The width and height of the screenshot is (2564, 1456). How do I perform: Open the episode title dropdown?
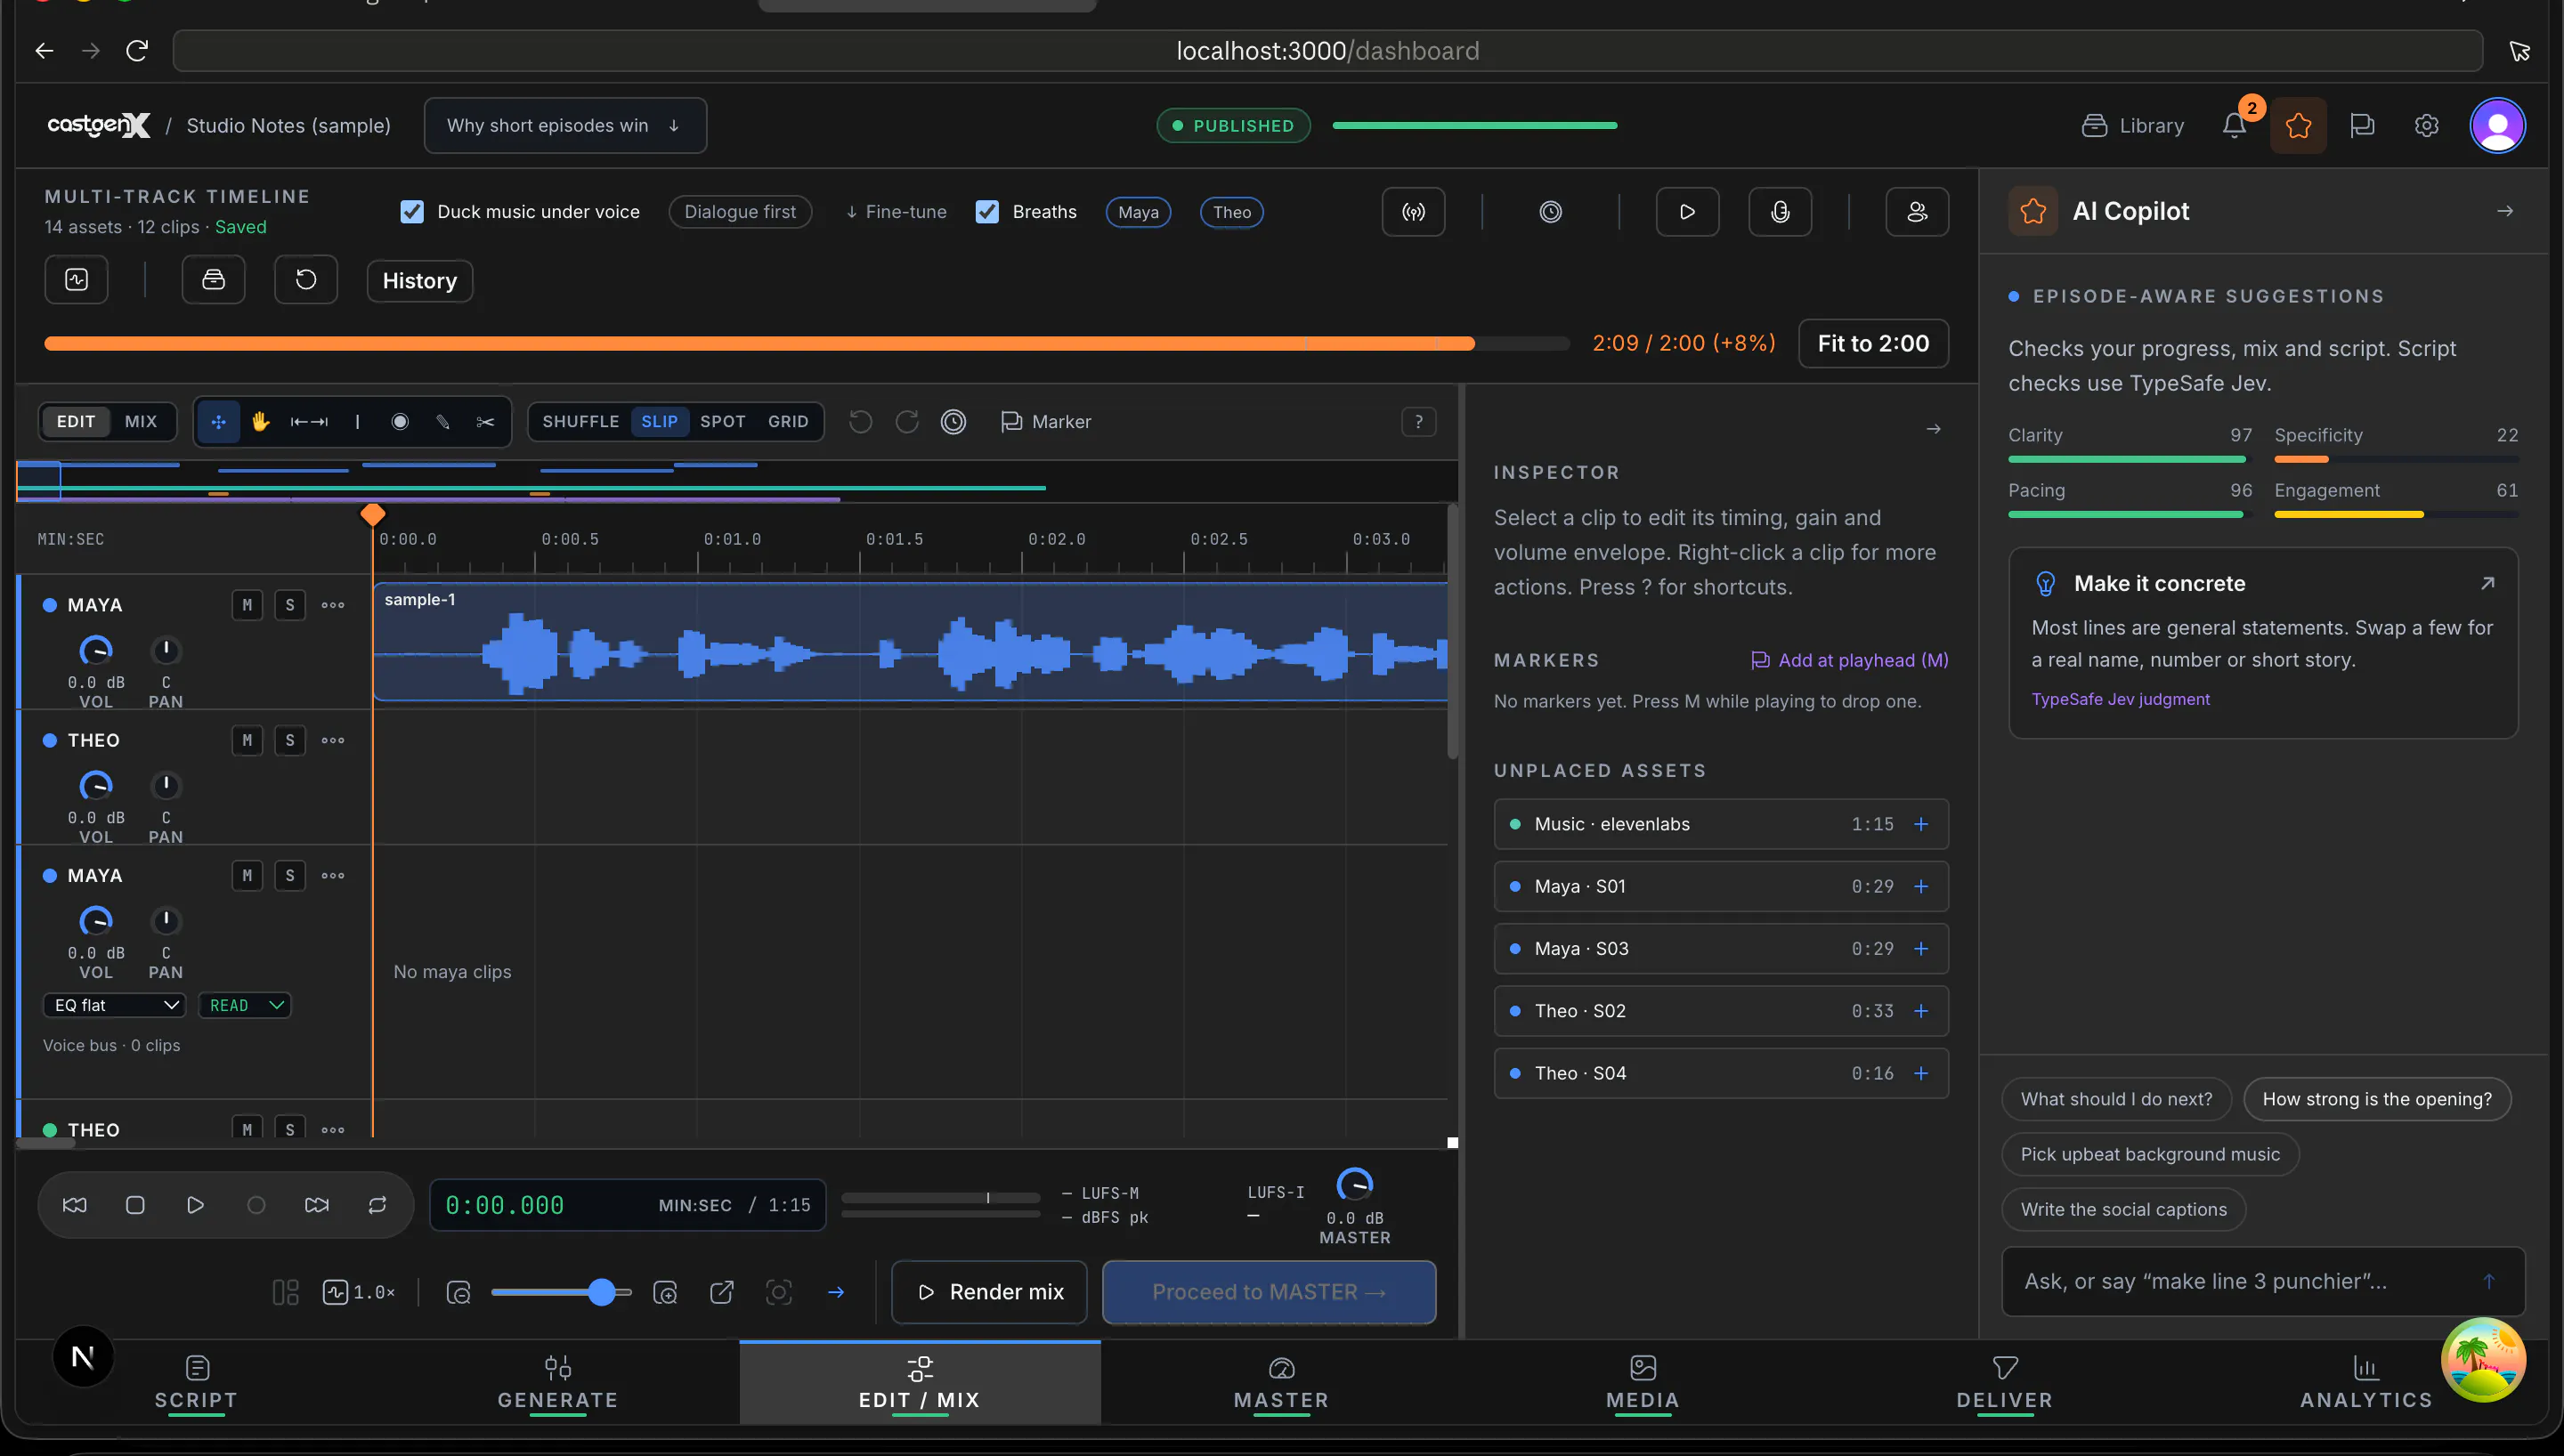click(565, 125)
